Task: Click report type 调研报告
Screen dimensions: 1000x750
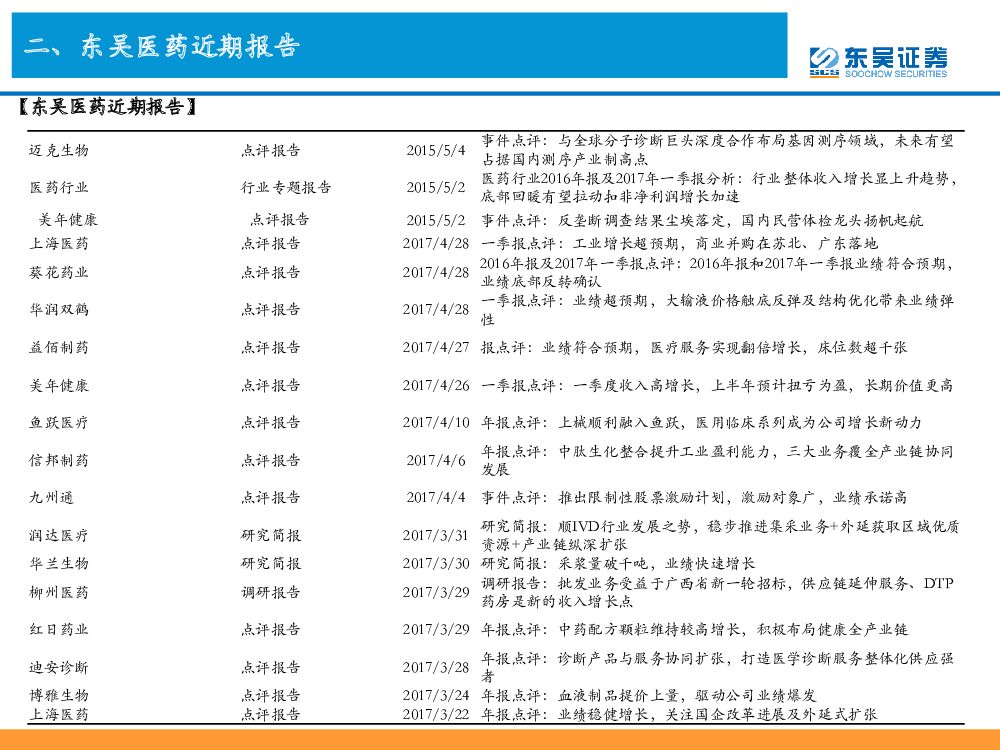Action: pos(271,592)
